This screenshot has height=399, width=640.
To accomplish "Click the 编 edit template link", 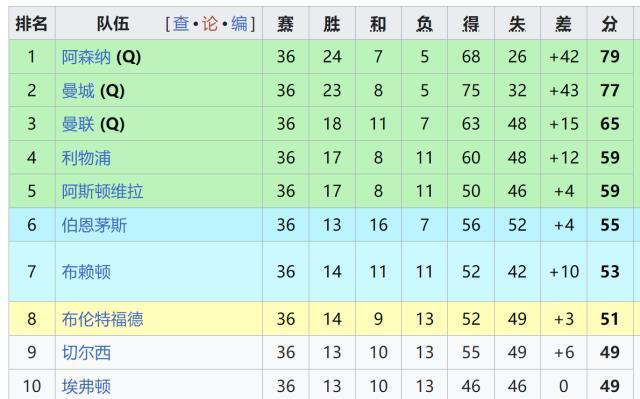I will pyautogui.click(x=239, y=24).
